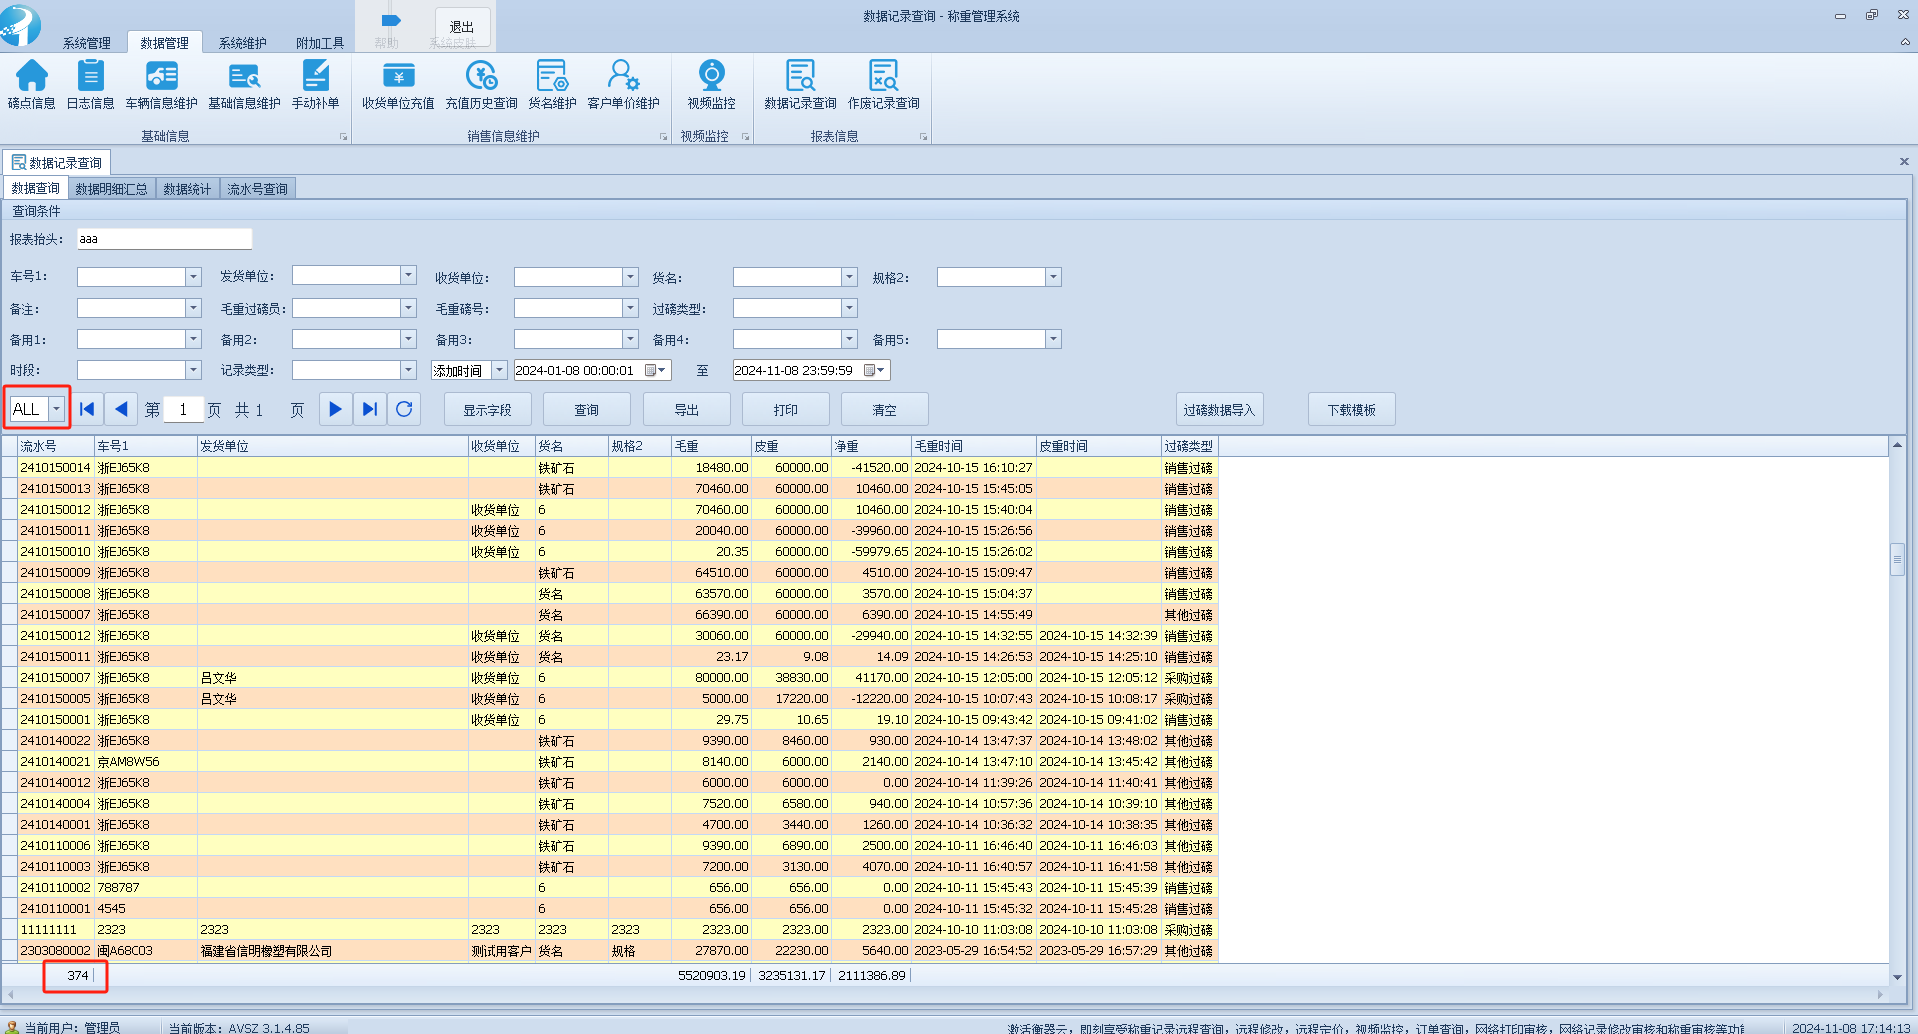1918x1034 pixels.
Task: Click the horizontal scrollbar right arrow
Action: pos(1880,995)
